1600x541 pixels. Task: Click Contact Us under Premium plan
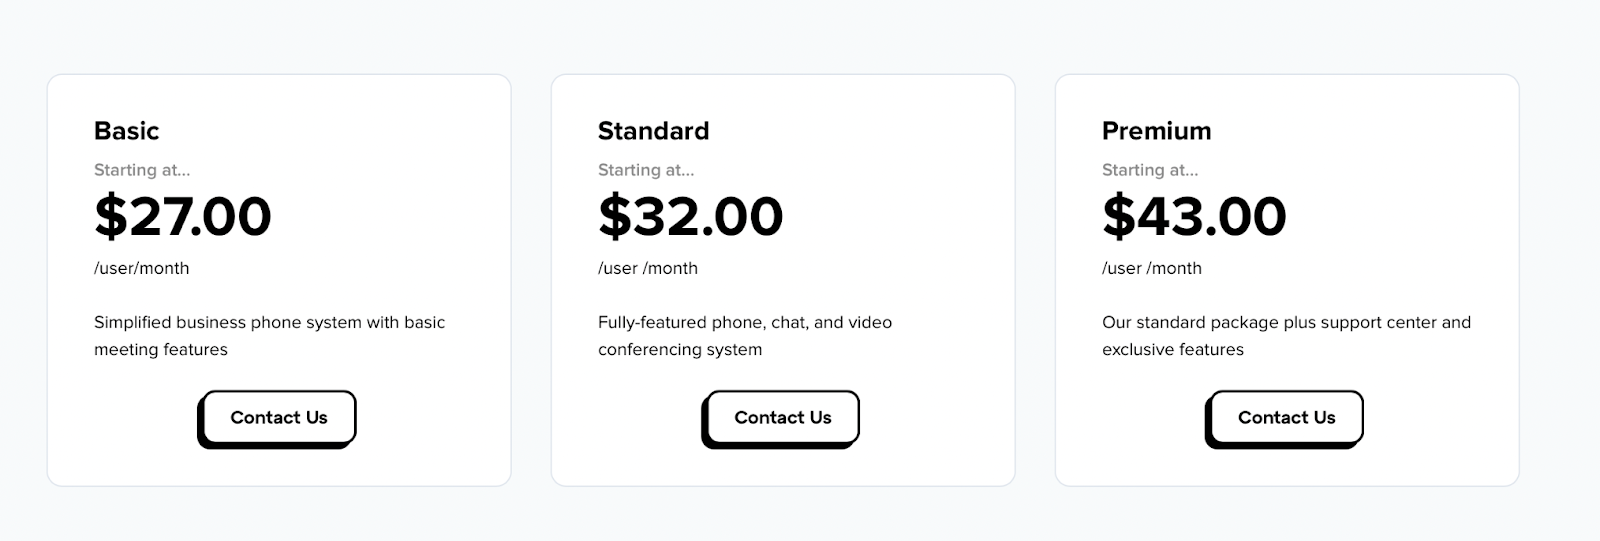[x=1286, y=418]
